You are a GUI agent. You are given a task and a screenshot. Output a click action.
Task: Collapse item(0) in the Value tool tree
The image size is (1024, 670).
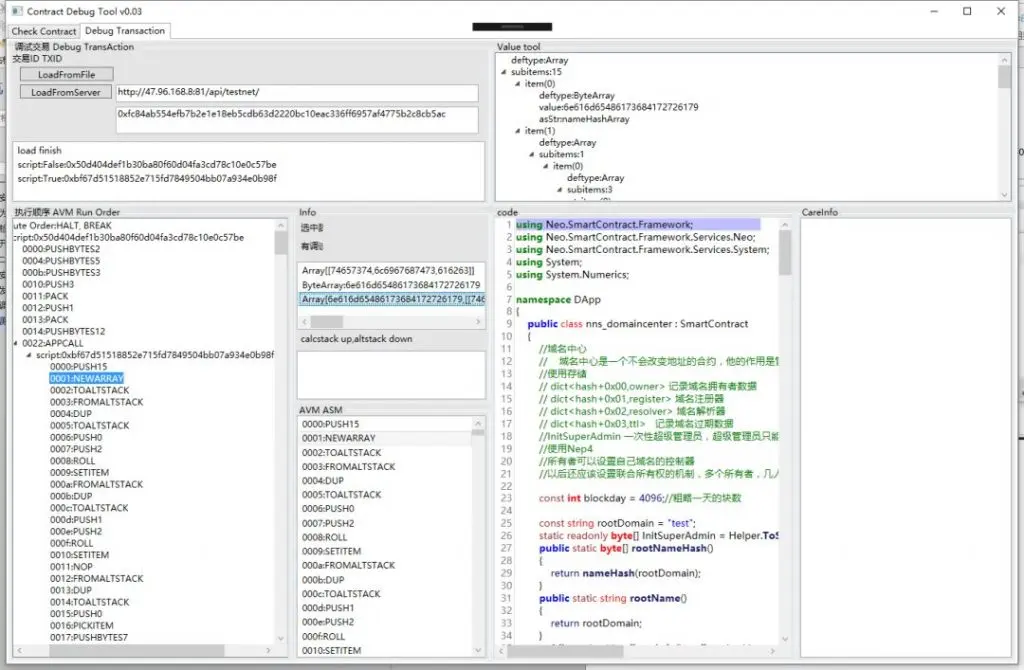coord(517,84)
